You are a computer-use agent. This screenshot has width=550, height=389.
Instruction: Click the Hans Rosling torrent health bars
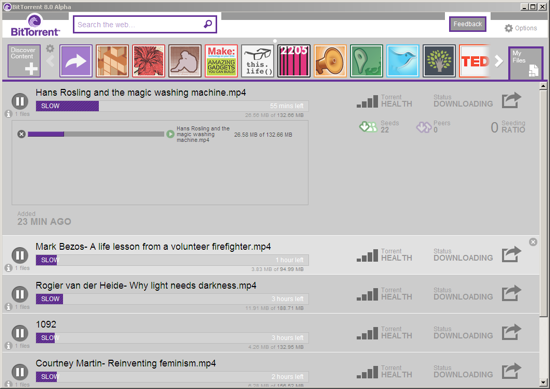point(367,101)
